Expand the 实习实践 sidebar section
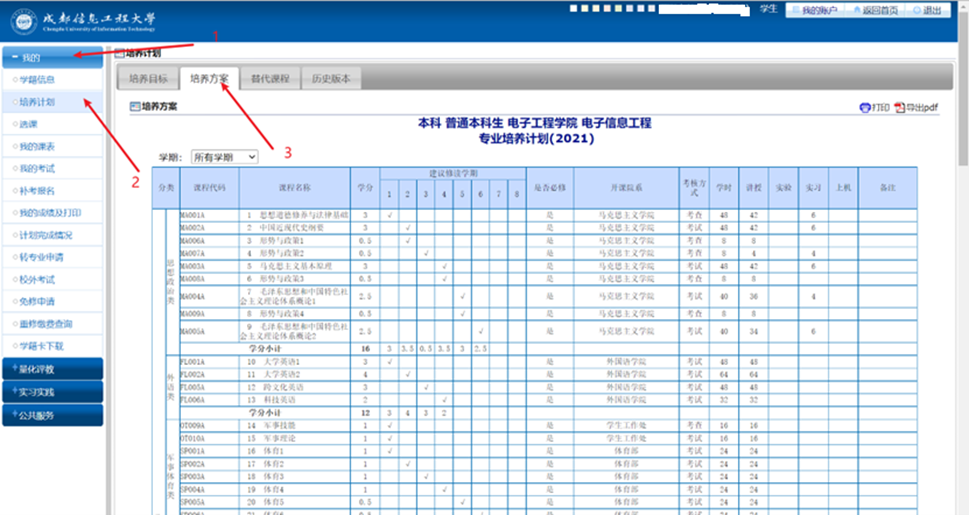This screenshot has width=969, height=515. (x=51, y=392)
